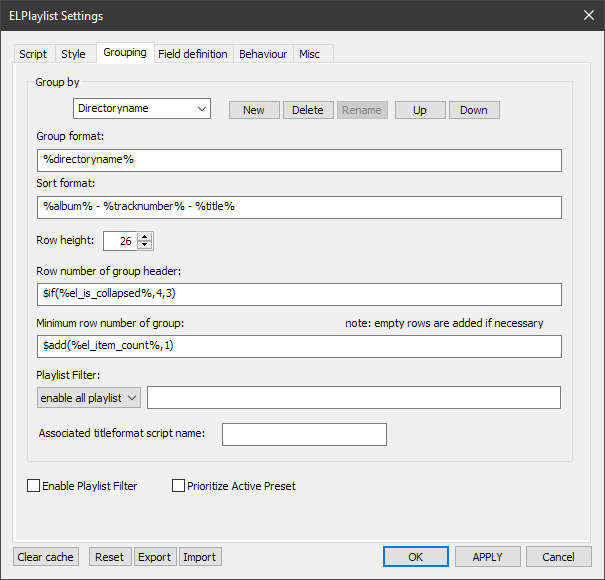
Task: Go to Field definition tab
Action: tap(192, 54)
